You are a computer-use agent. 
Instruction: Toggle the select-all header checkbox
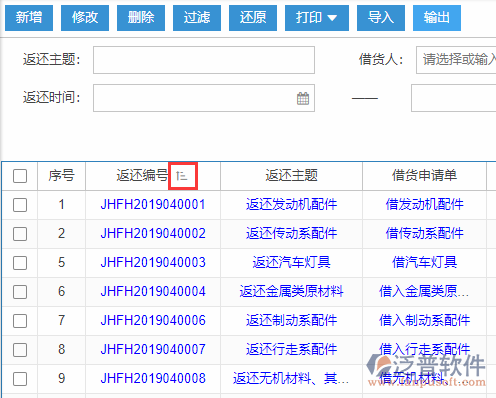(x=20, y=176)
